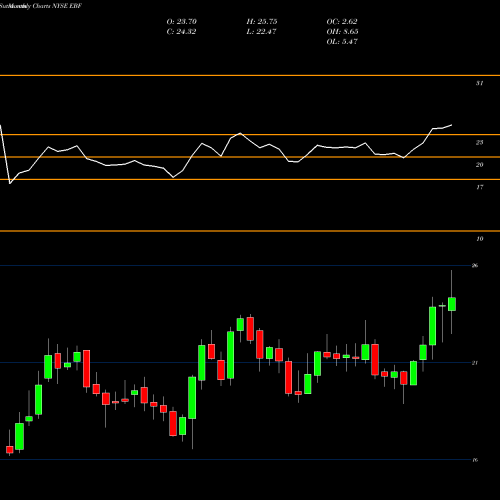Viewport: 500px width, 500px height.
Task: Select the leftmost red candlestick
Action: tap(10, 450)
